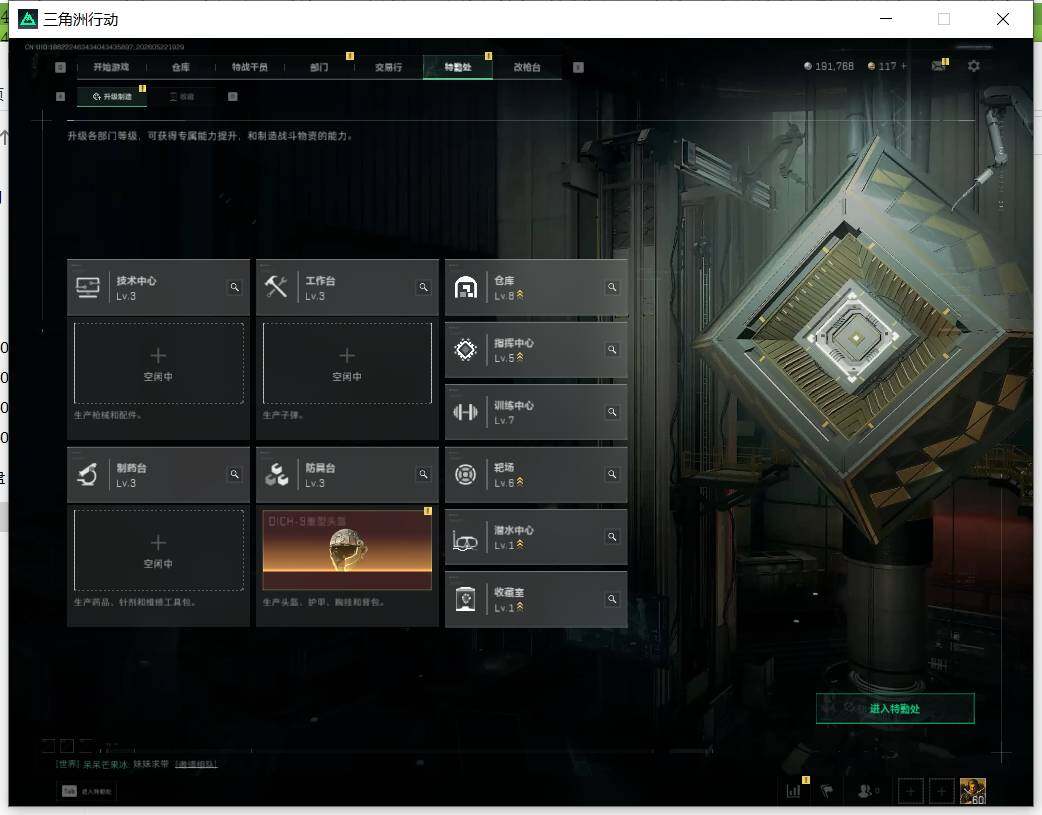Inspect 收藏室 with magnifier icon

click(612, 599)
